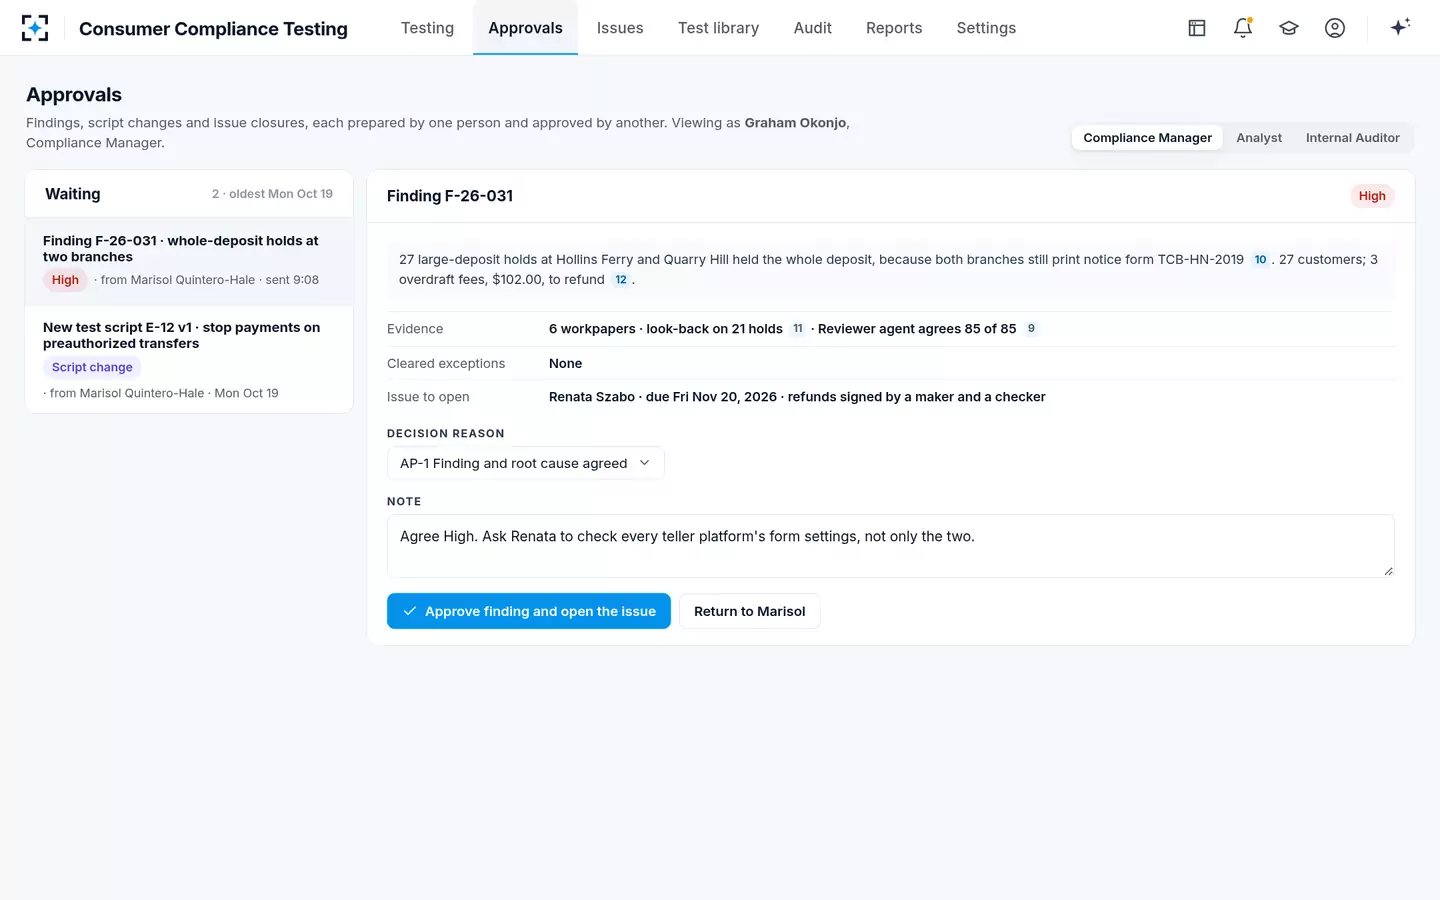Screen dimensions: 1440x900
Task: Open citation badge 10 after form TCB-HN-2019
Action: coord(1260,260)
